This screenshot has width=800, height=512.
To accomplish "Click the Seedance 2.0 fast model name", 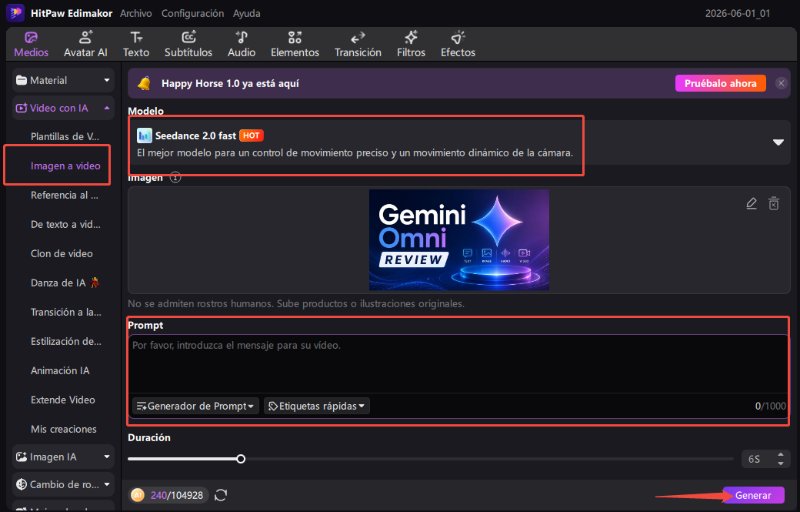I will click(x=195, y=136).
